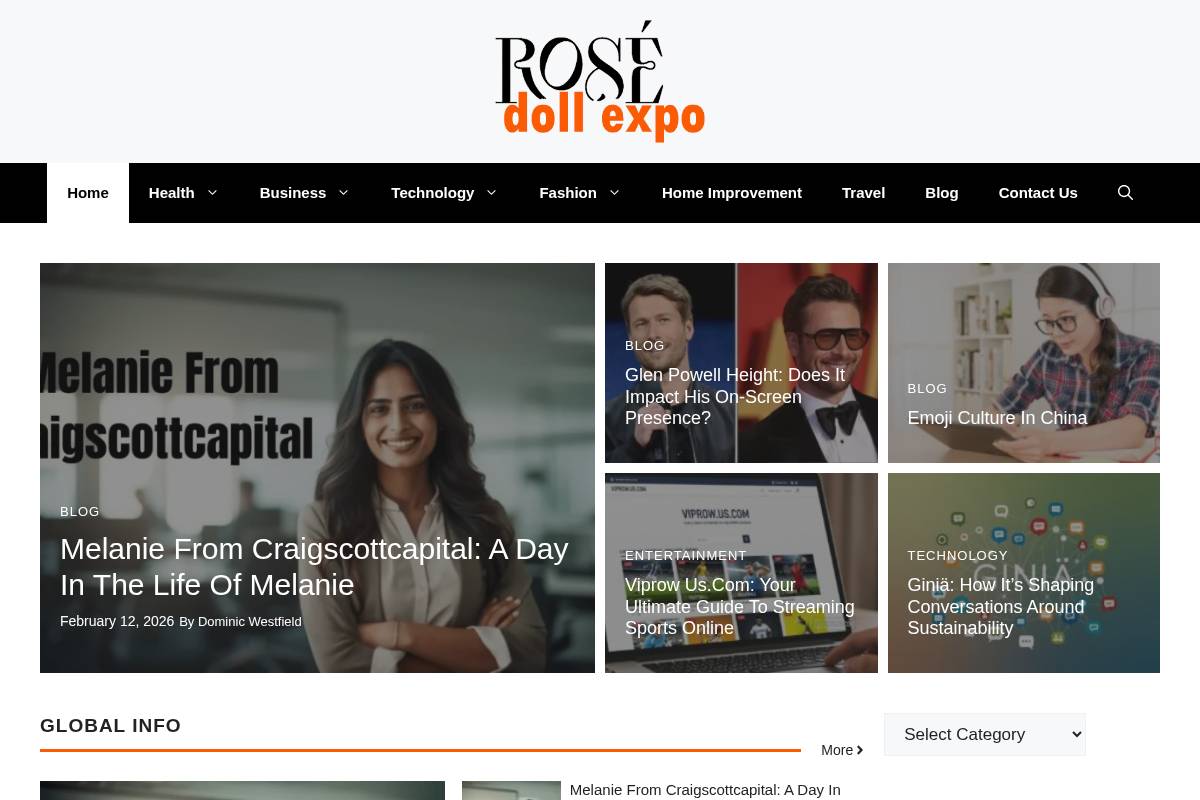Open the Home Improvement section
The width and height of the screenshot is (1200, 800).
pos(731,192)
